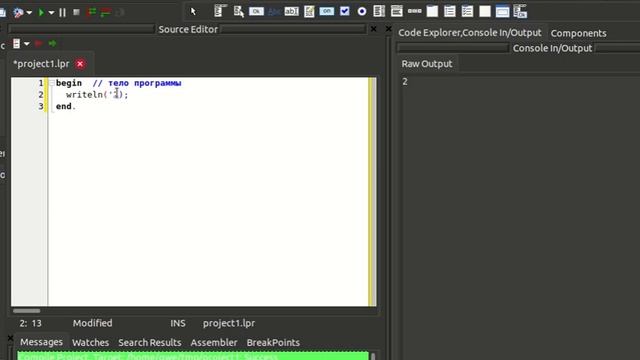Pick the TPopupMenu component icon
The width and height of the screenshot is (640, 360).
point(238,11)
